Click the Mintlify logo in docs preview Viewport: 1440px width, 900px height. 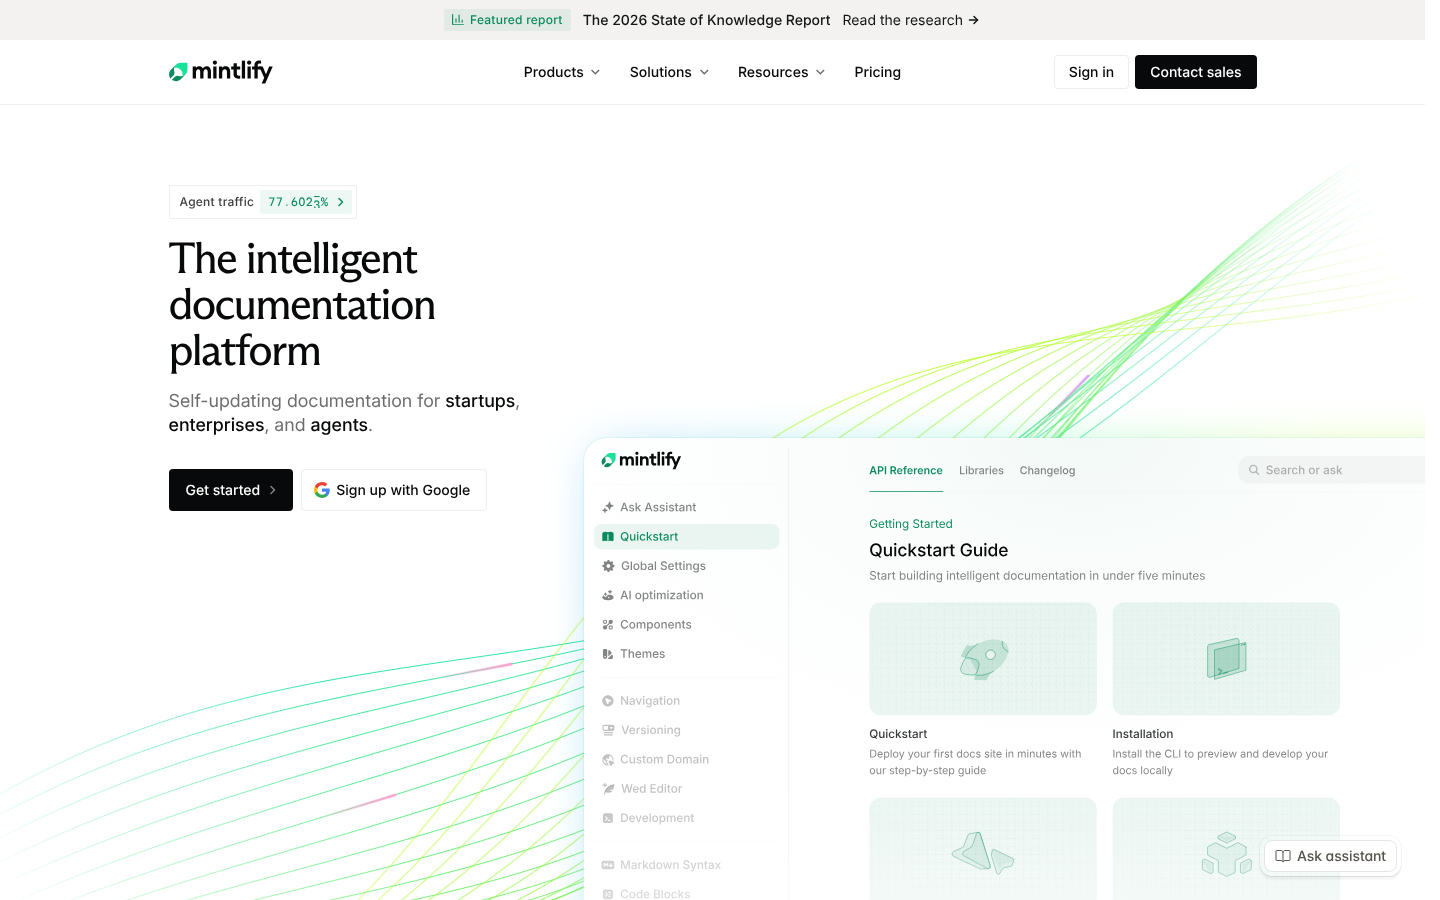pos(641,460)
